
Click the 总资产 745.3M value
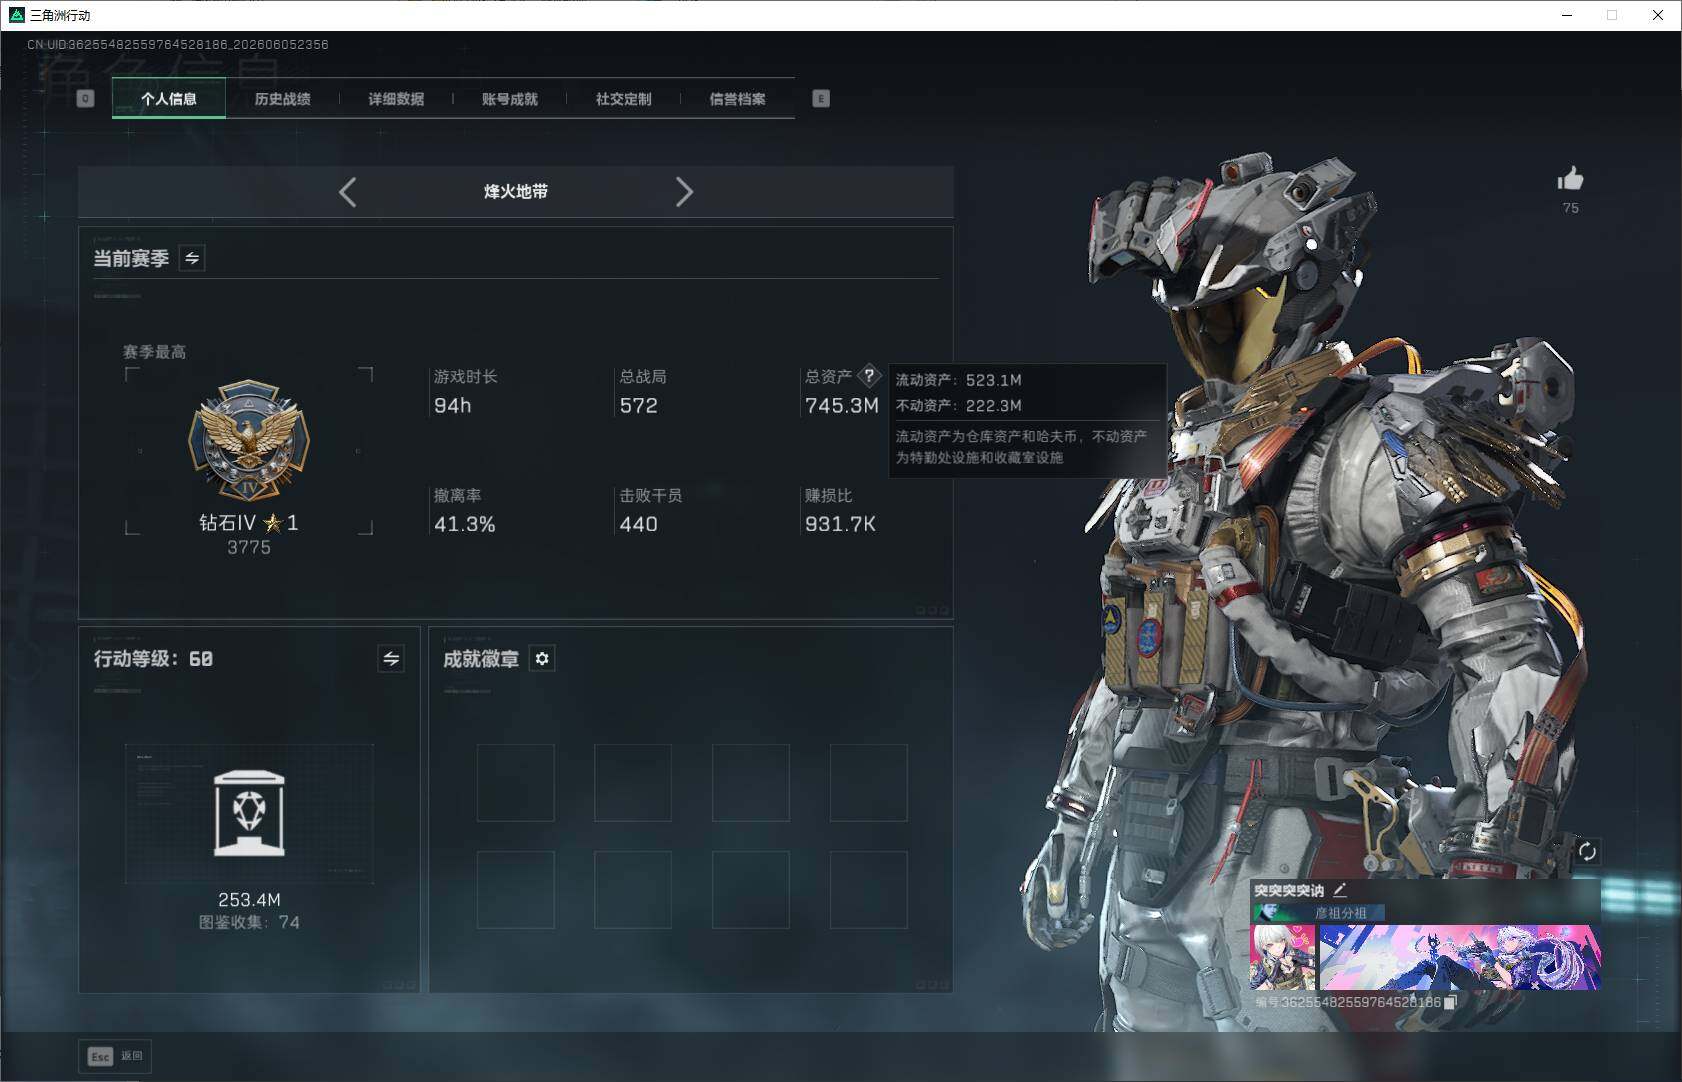tap(842, 405)
